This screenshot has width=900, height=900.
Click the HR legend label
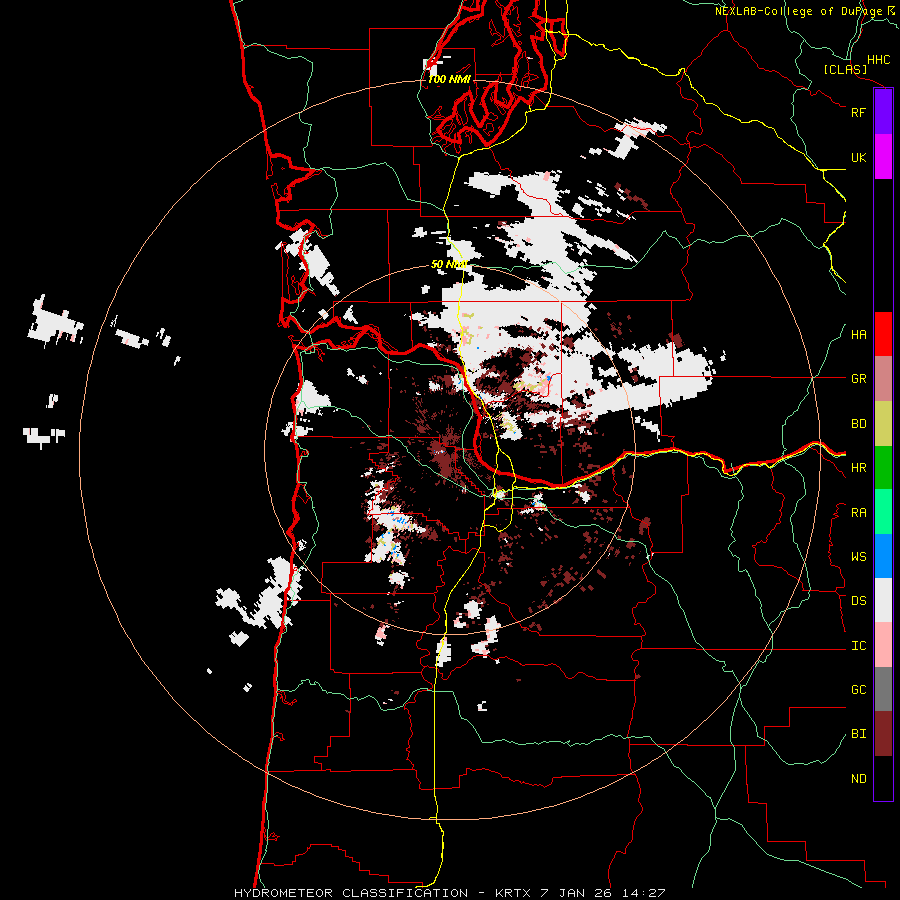858,468
